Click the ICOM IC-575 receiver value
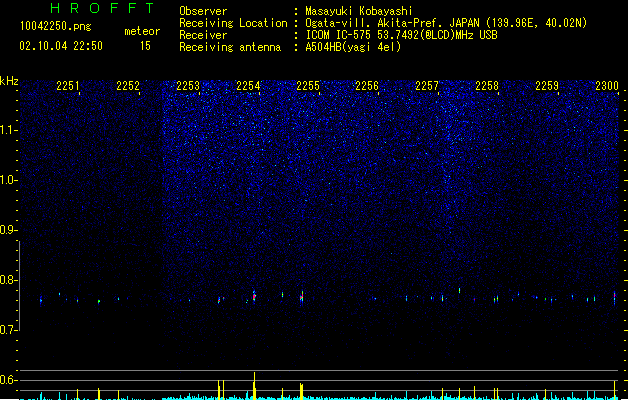This screenshot has width=629, height=400. click(x=401, y=35)
